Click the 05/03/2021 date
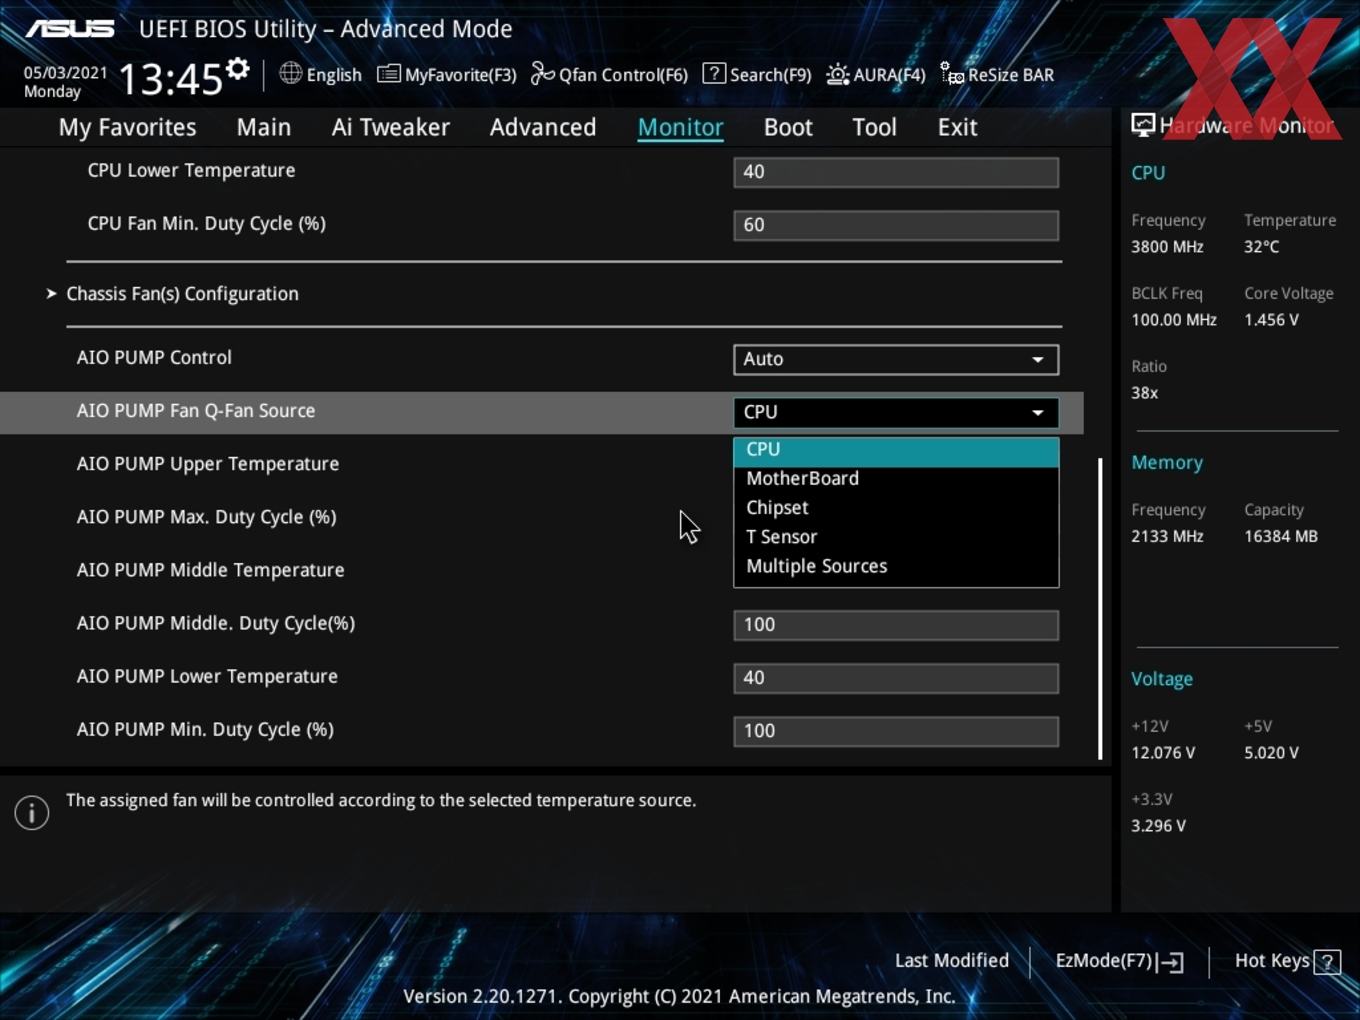The height and width of the screenshot is (1020, 1360). (x=65, y=73)
